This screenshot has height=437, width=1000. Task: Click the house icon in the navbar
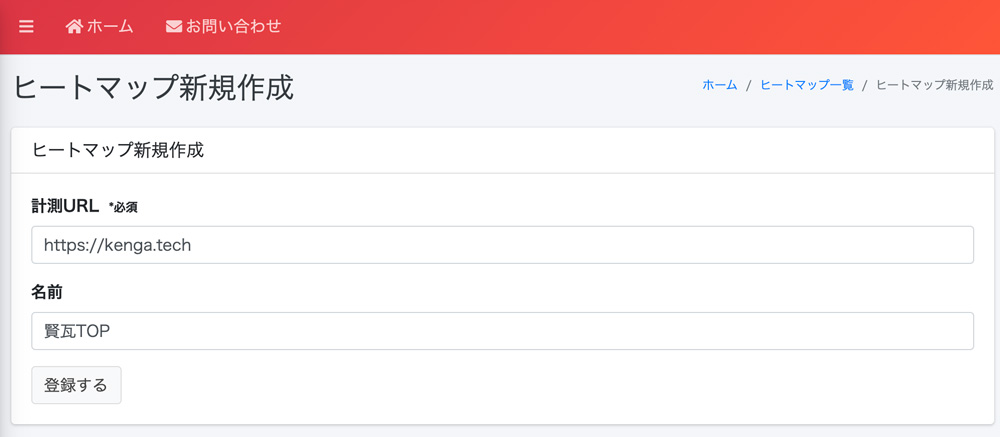point(74,26)
